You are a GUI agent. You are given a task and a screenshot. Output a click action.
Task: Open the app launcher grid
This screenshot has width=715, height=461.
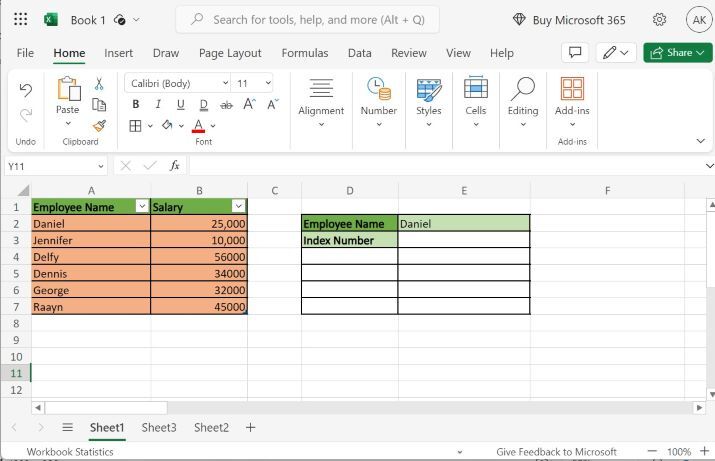tap(20, 20)
